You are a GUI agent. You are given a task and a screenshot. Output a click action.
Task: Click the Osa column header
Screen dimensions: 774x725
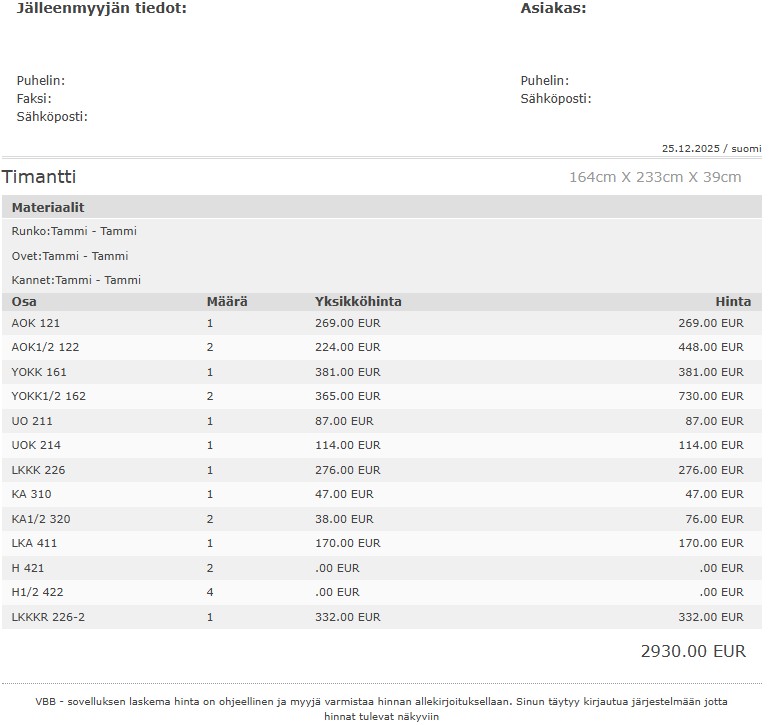click(24, 302)
